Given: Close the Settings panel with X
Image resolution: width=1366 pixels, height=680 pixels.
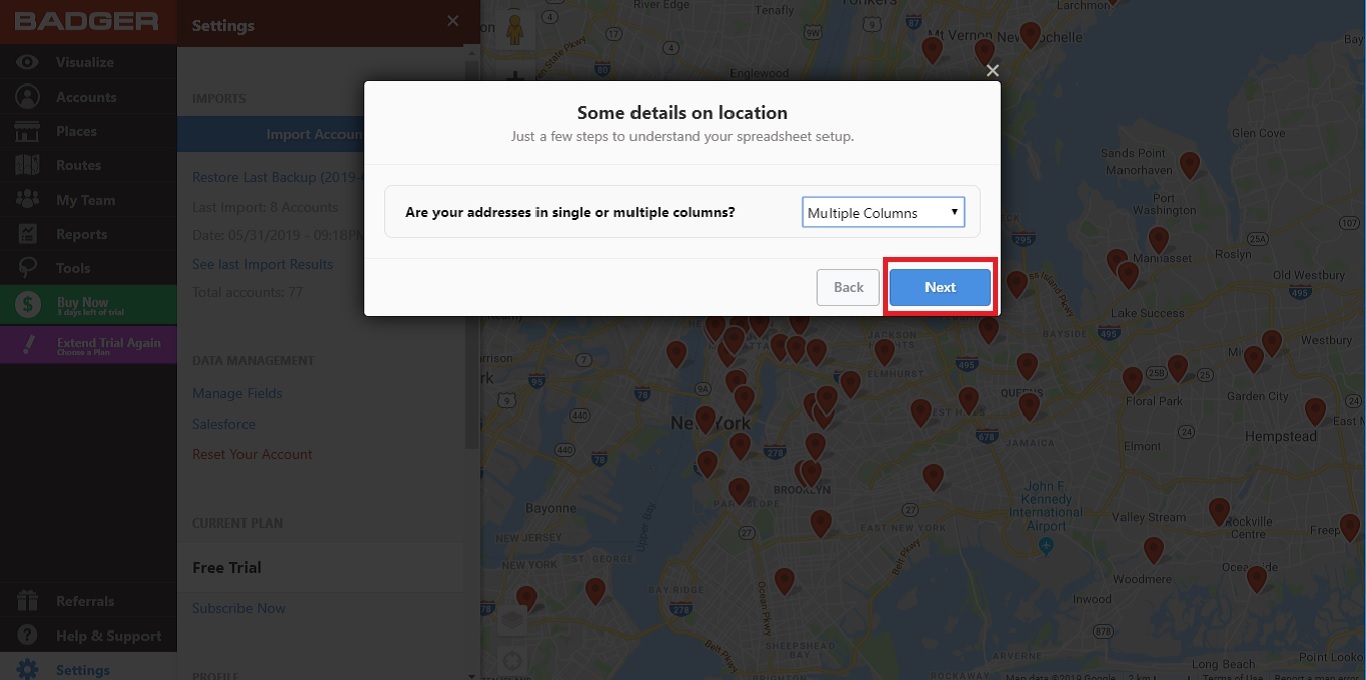Looking at the screenshot, I should [x=453, y=21].
